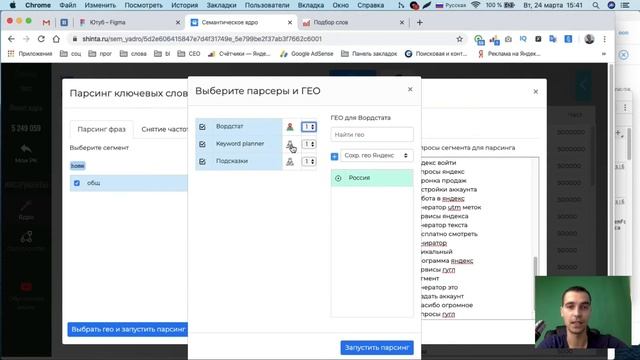Open the соц bookmarks folder

coord(71,53)
